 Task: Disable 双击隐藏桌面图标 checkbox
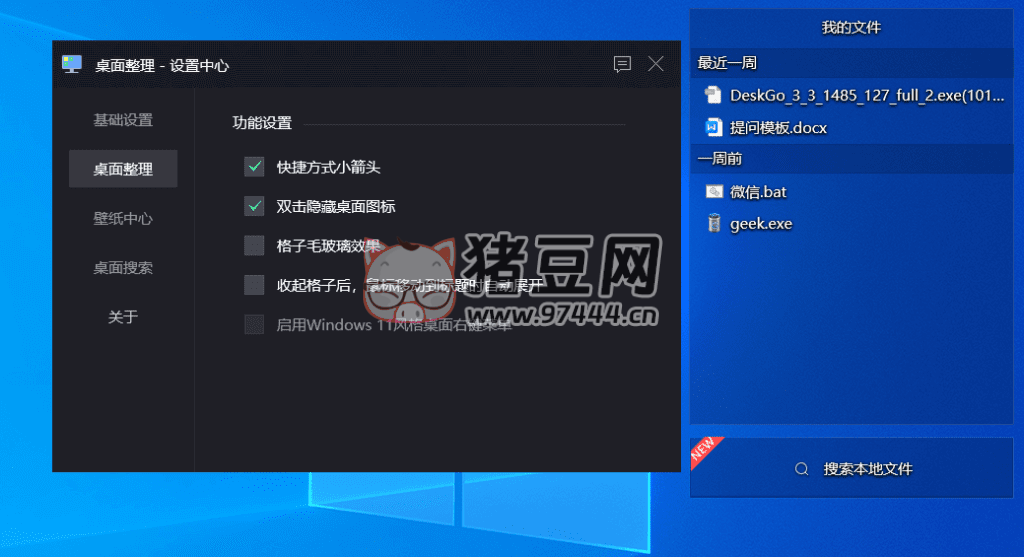click(x=254, y=206)
